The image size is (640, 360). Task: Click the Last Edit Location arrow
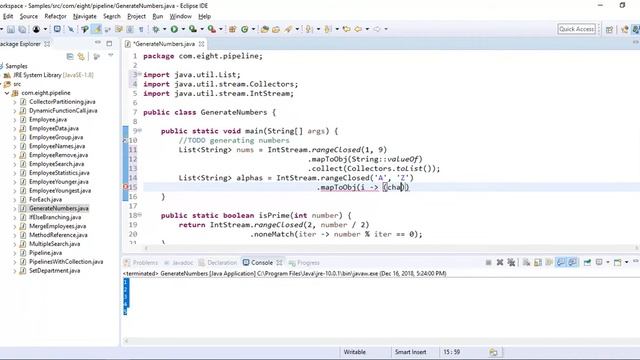347,29
